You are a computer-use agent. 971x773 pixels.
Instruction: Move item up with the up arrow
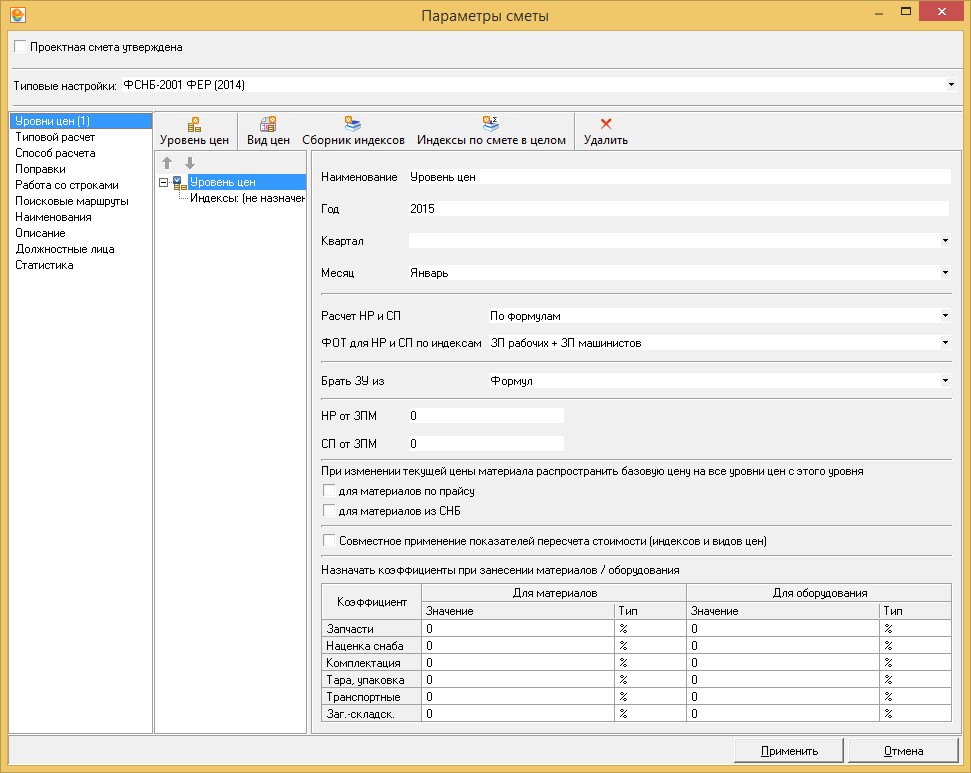(x=167, y=163)
